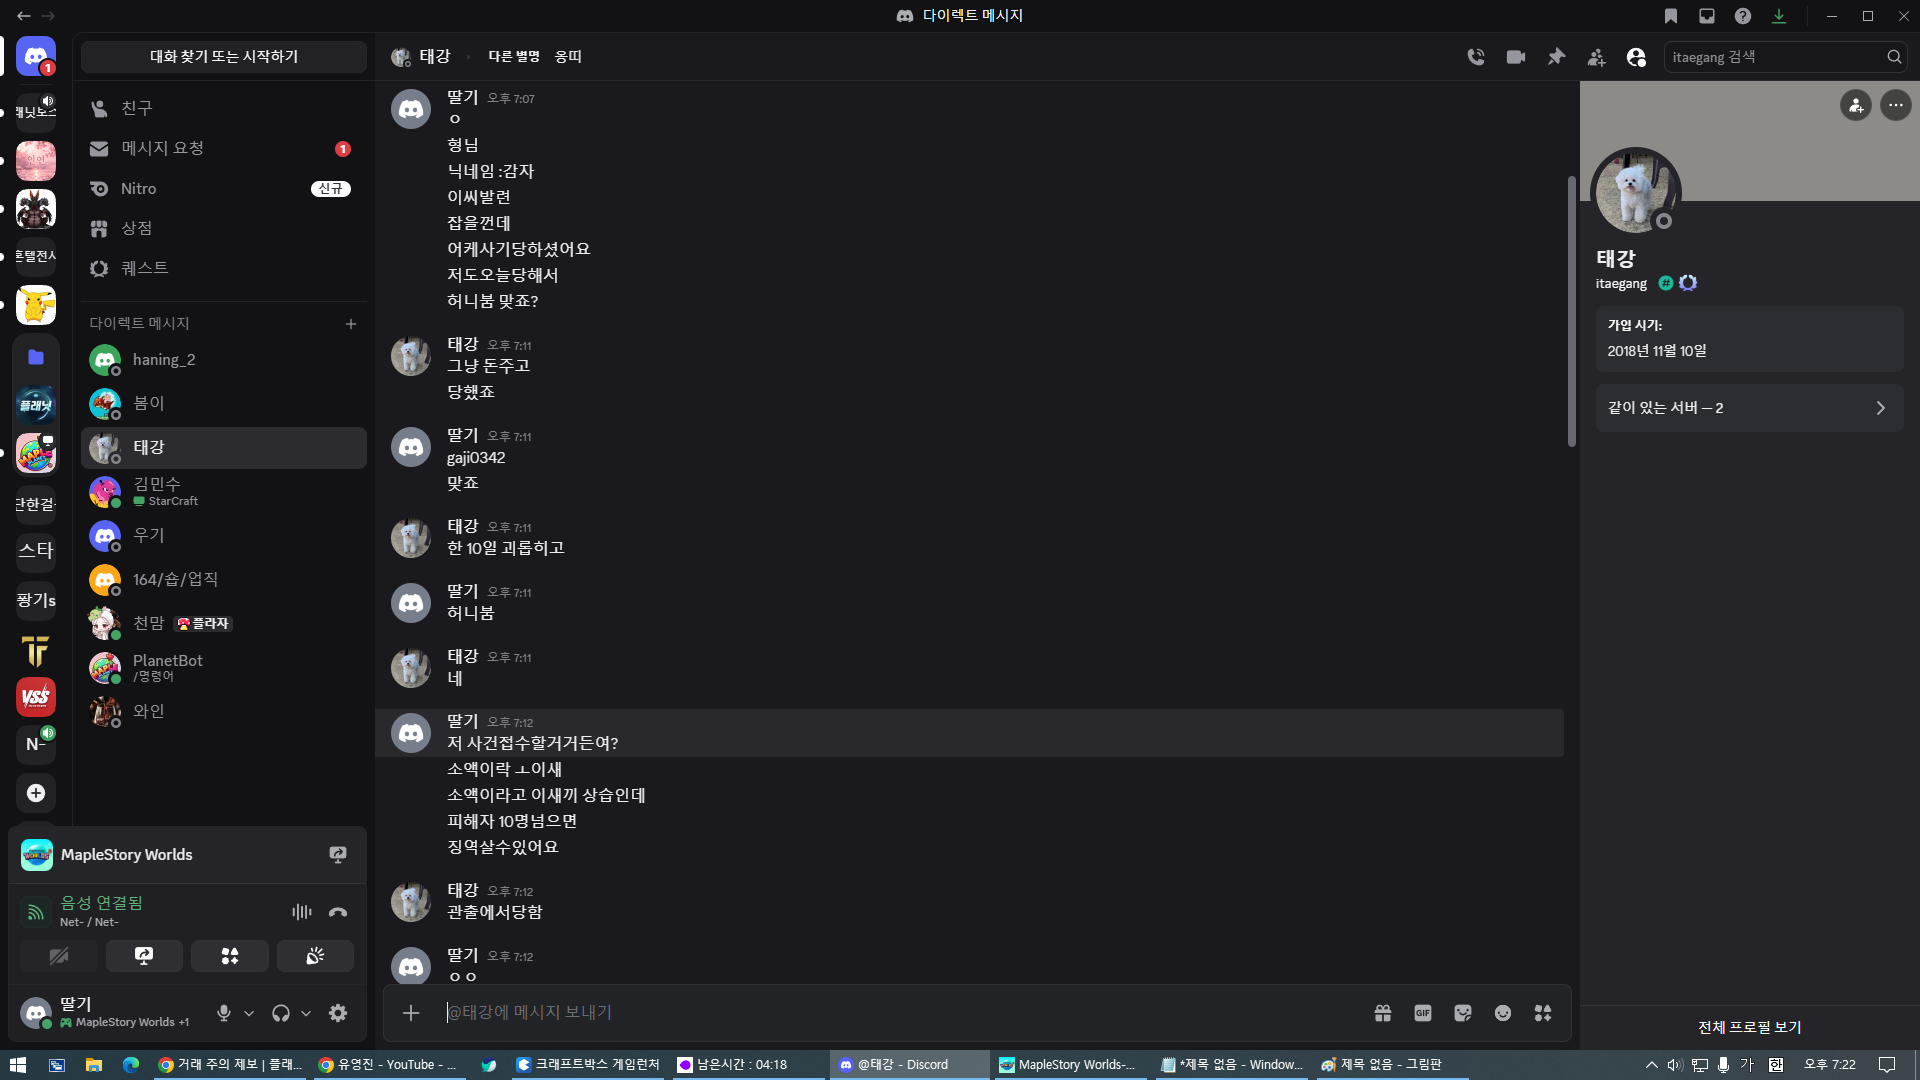Open the 퀘스트 quests page
The image size is (1920, 1080).
tap(224, 268)
